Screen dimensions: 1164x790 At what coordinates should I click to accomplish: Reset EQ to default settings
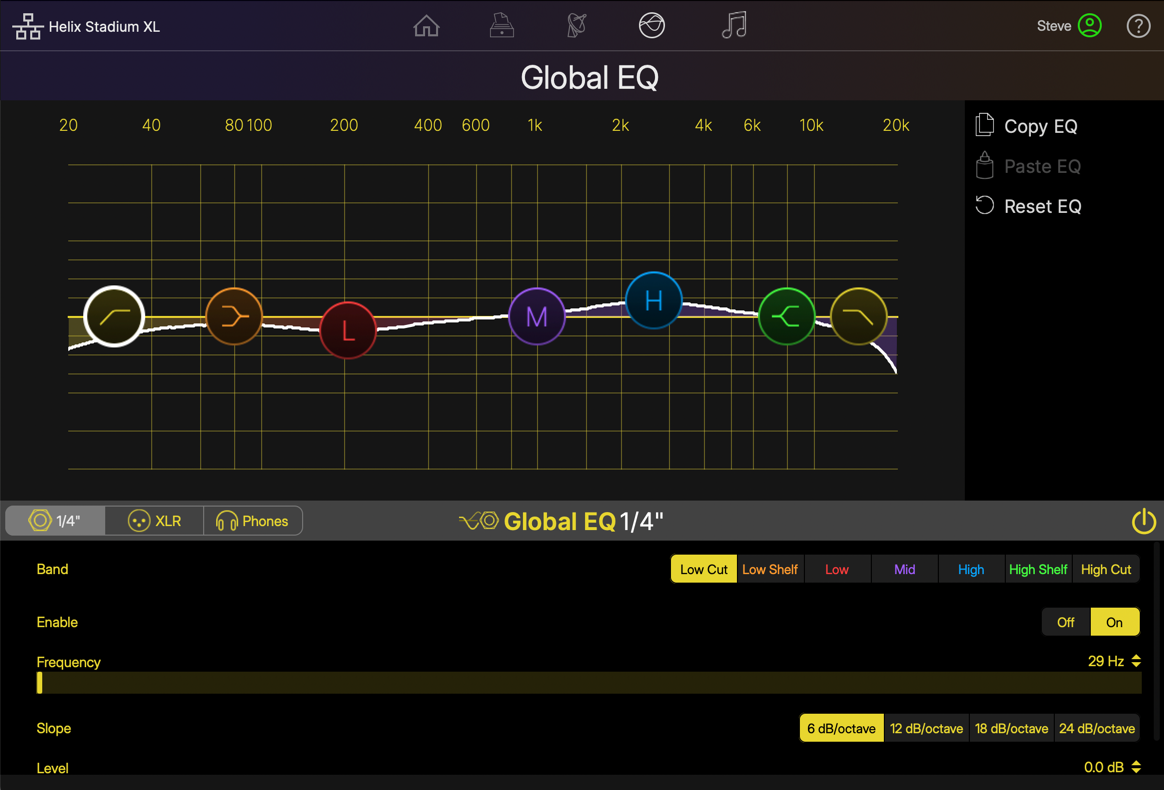(1028, 206)
